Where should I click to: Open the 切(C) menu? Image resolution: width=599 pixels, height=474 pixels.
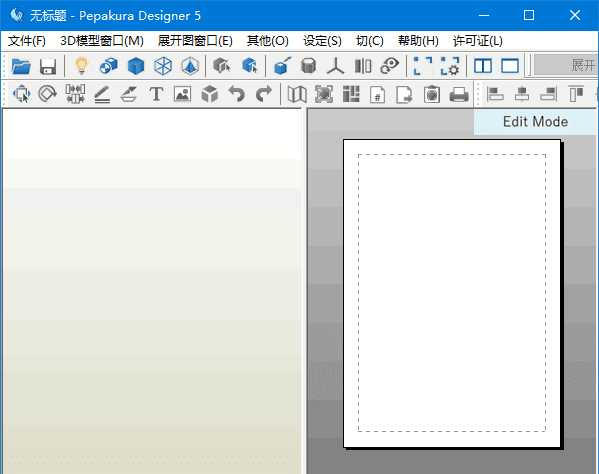[x=369, y=41]
